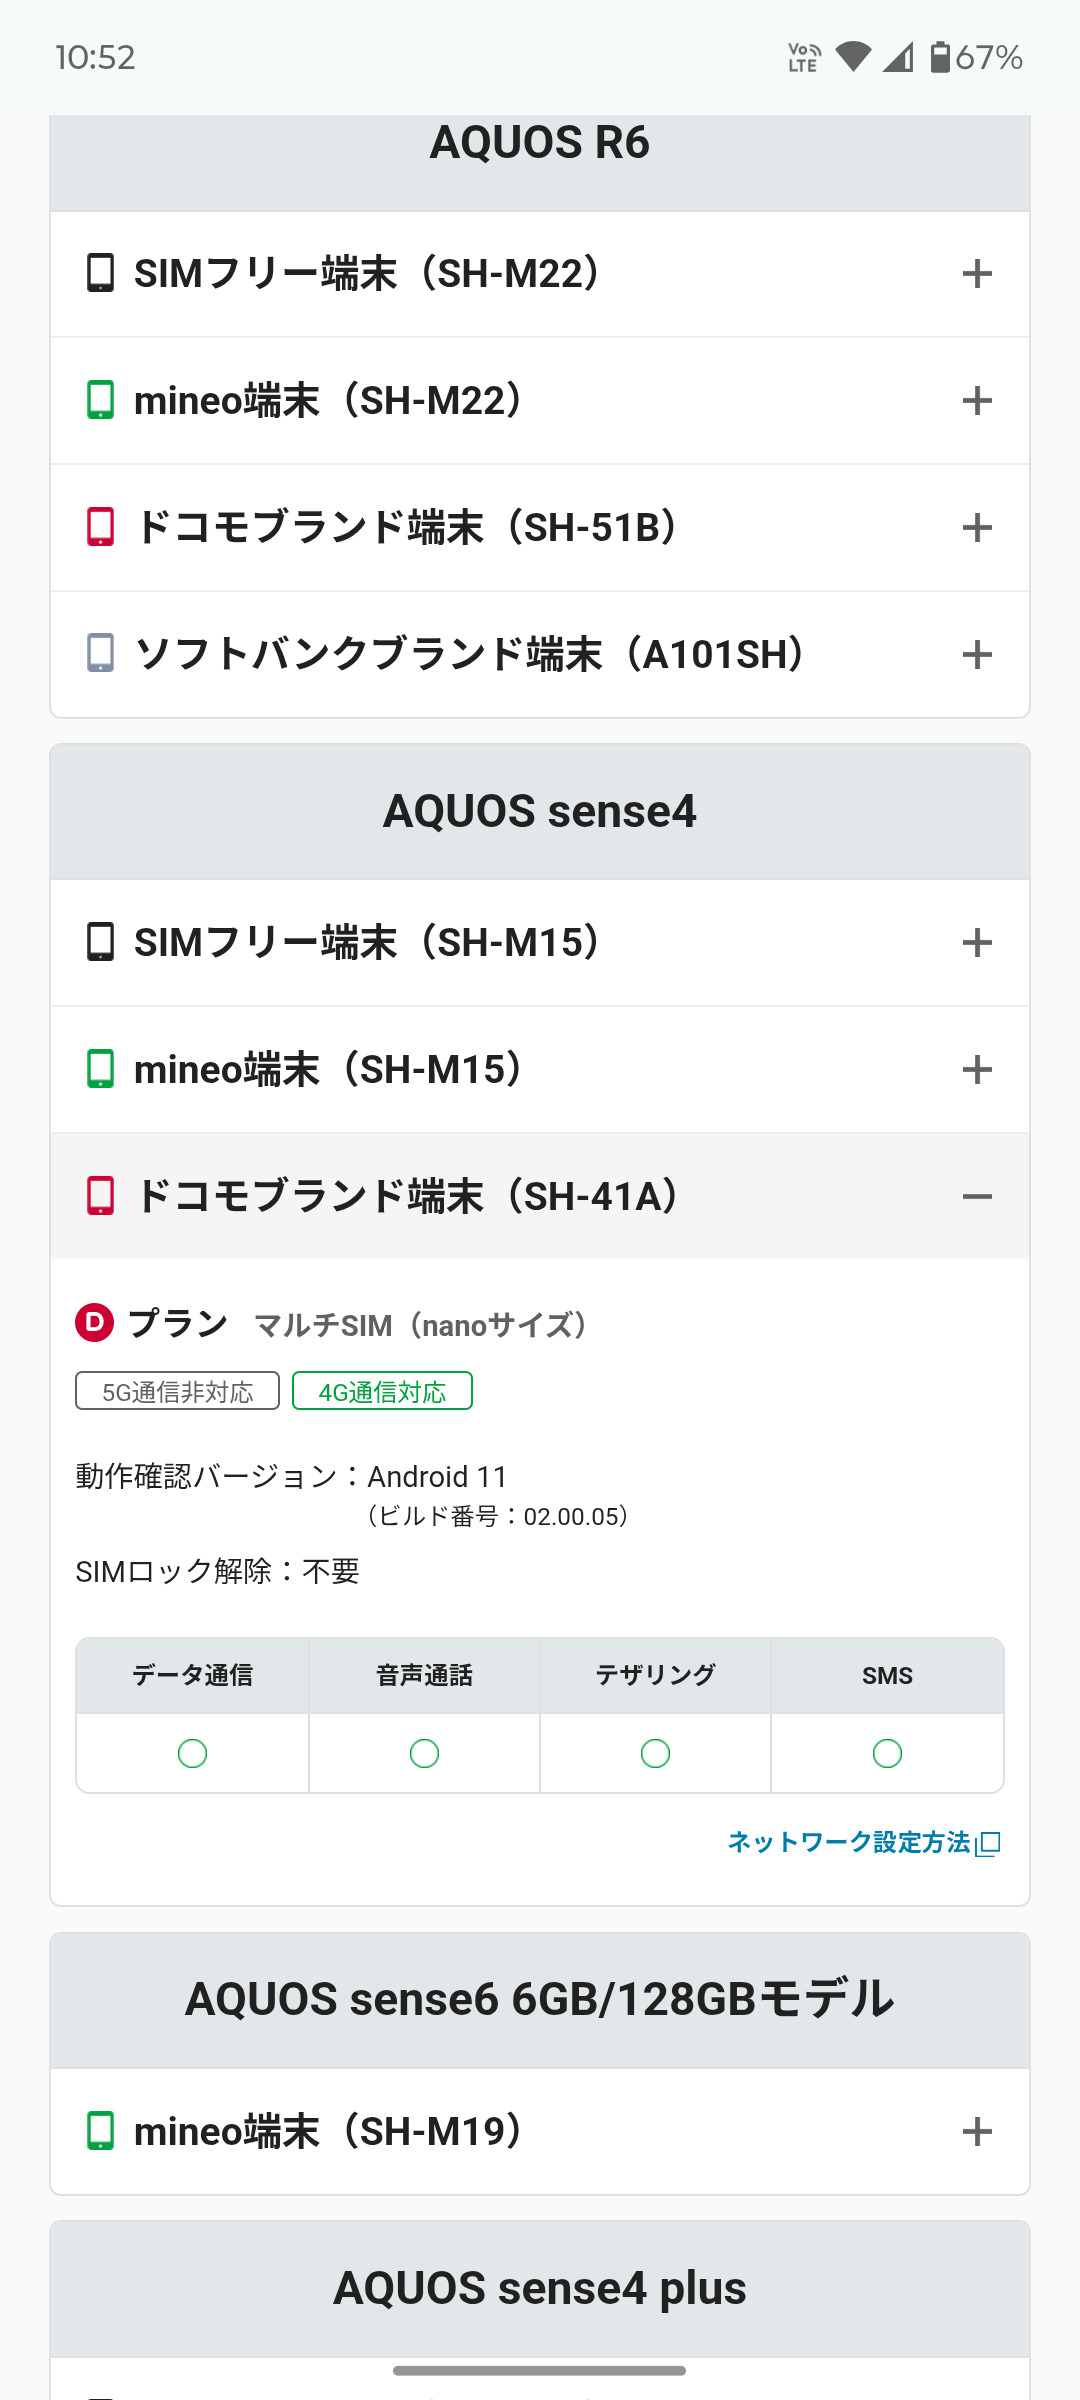The image size is (1080, 2400).
Task: Open the SIMフリー端末 (SH-M15) row title
Action: click(x=366, y=942)
